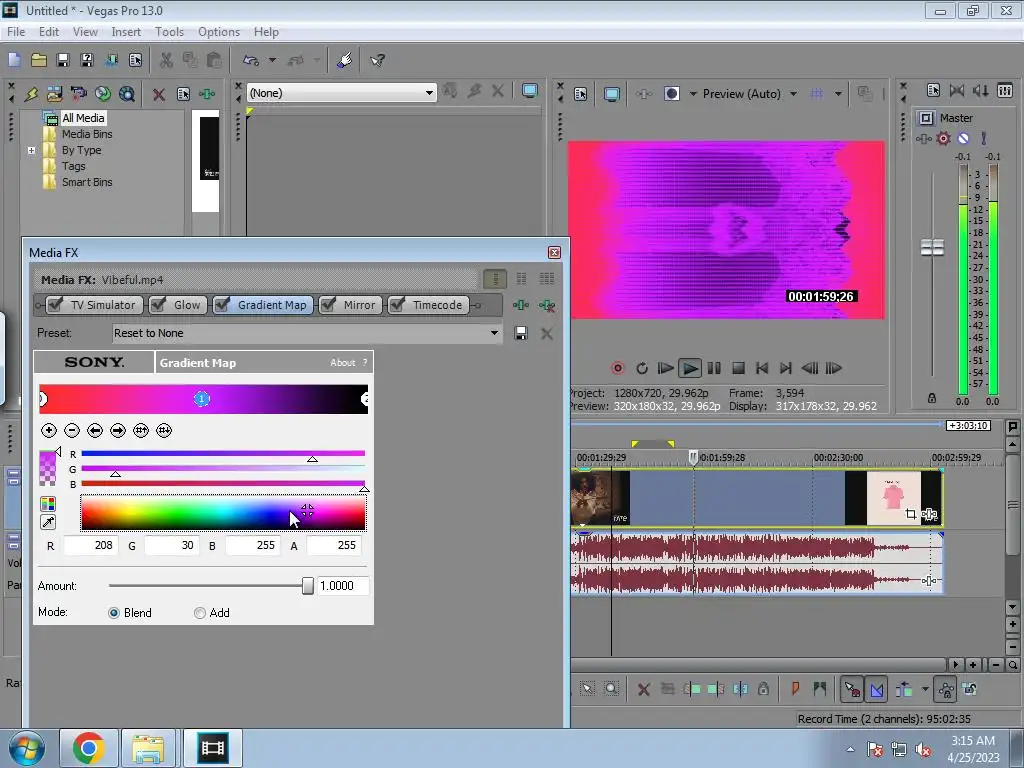Screen dimensions: 1024x768
Task: Toggle the TV Simulator effect checkbox
Action: 56,304
